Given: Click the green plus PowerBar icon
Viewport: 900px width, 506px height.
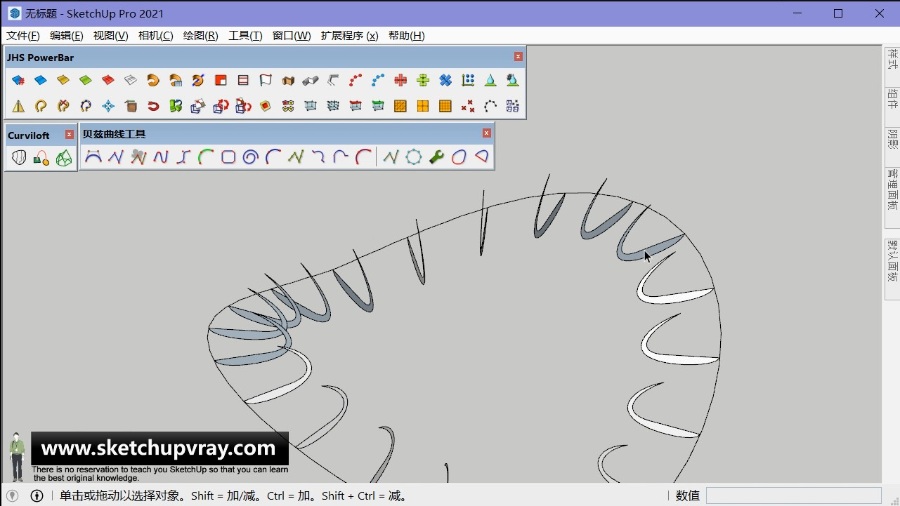Looking at the screenshot, I should tap(423, 80).
